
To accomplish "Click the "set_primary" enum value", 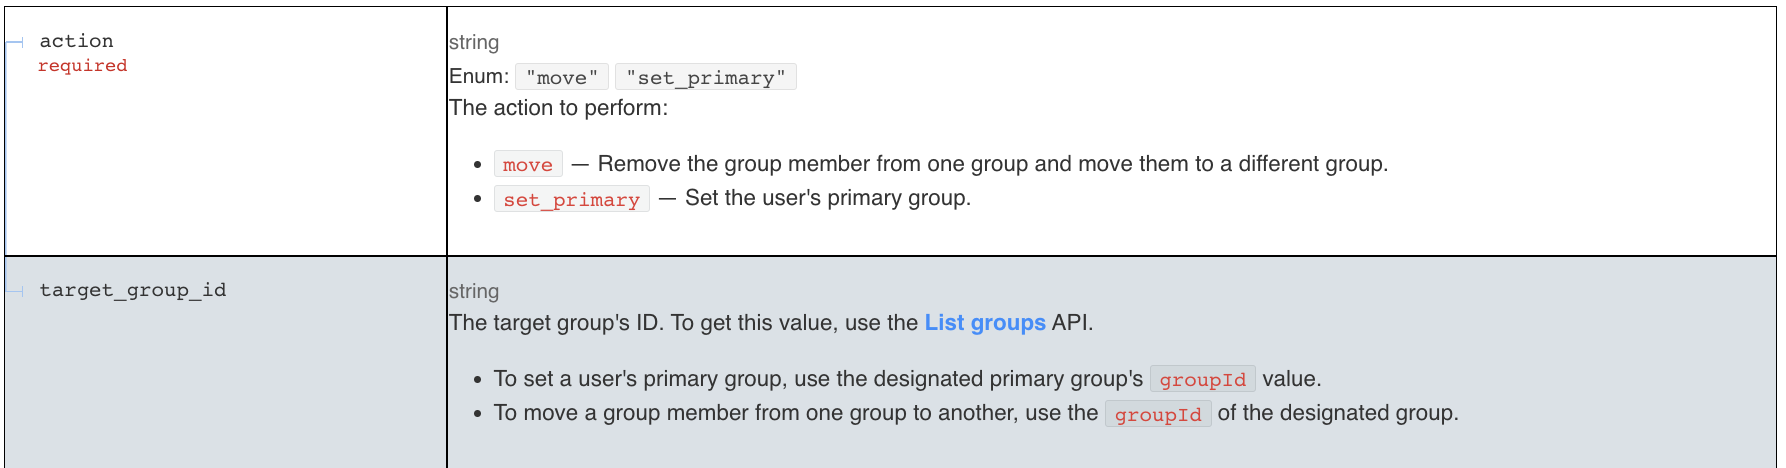I will (x=705, y=77).
